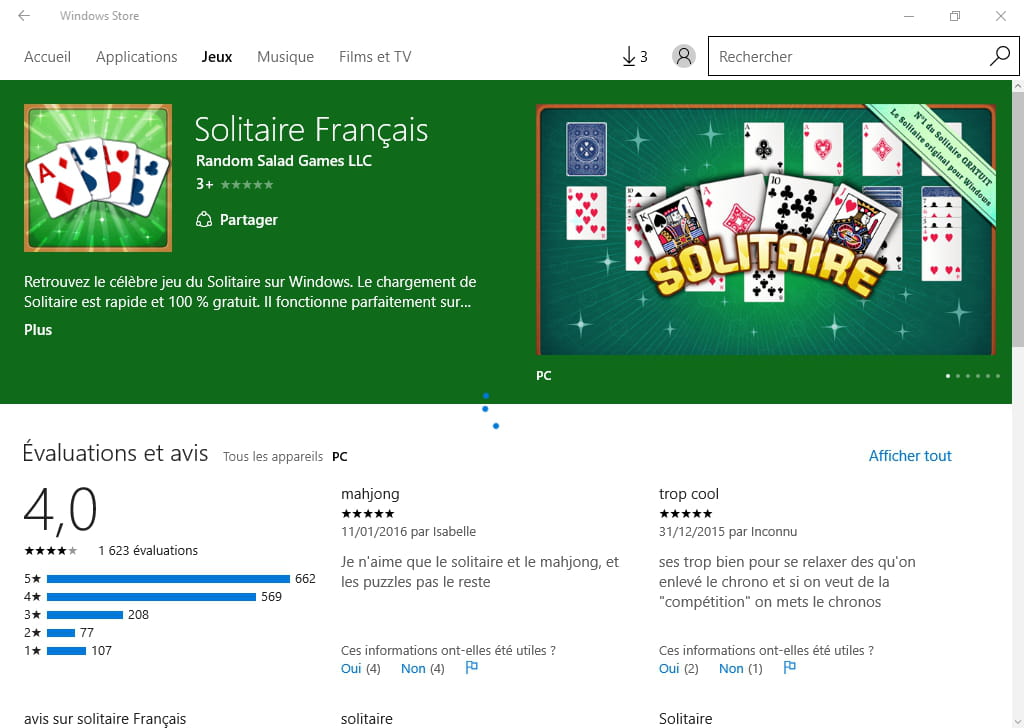Restore down the Windows Store window
Viewport: 1024px width, 728px height.
(955, 16)
